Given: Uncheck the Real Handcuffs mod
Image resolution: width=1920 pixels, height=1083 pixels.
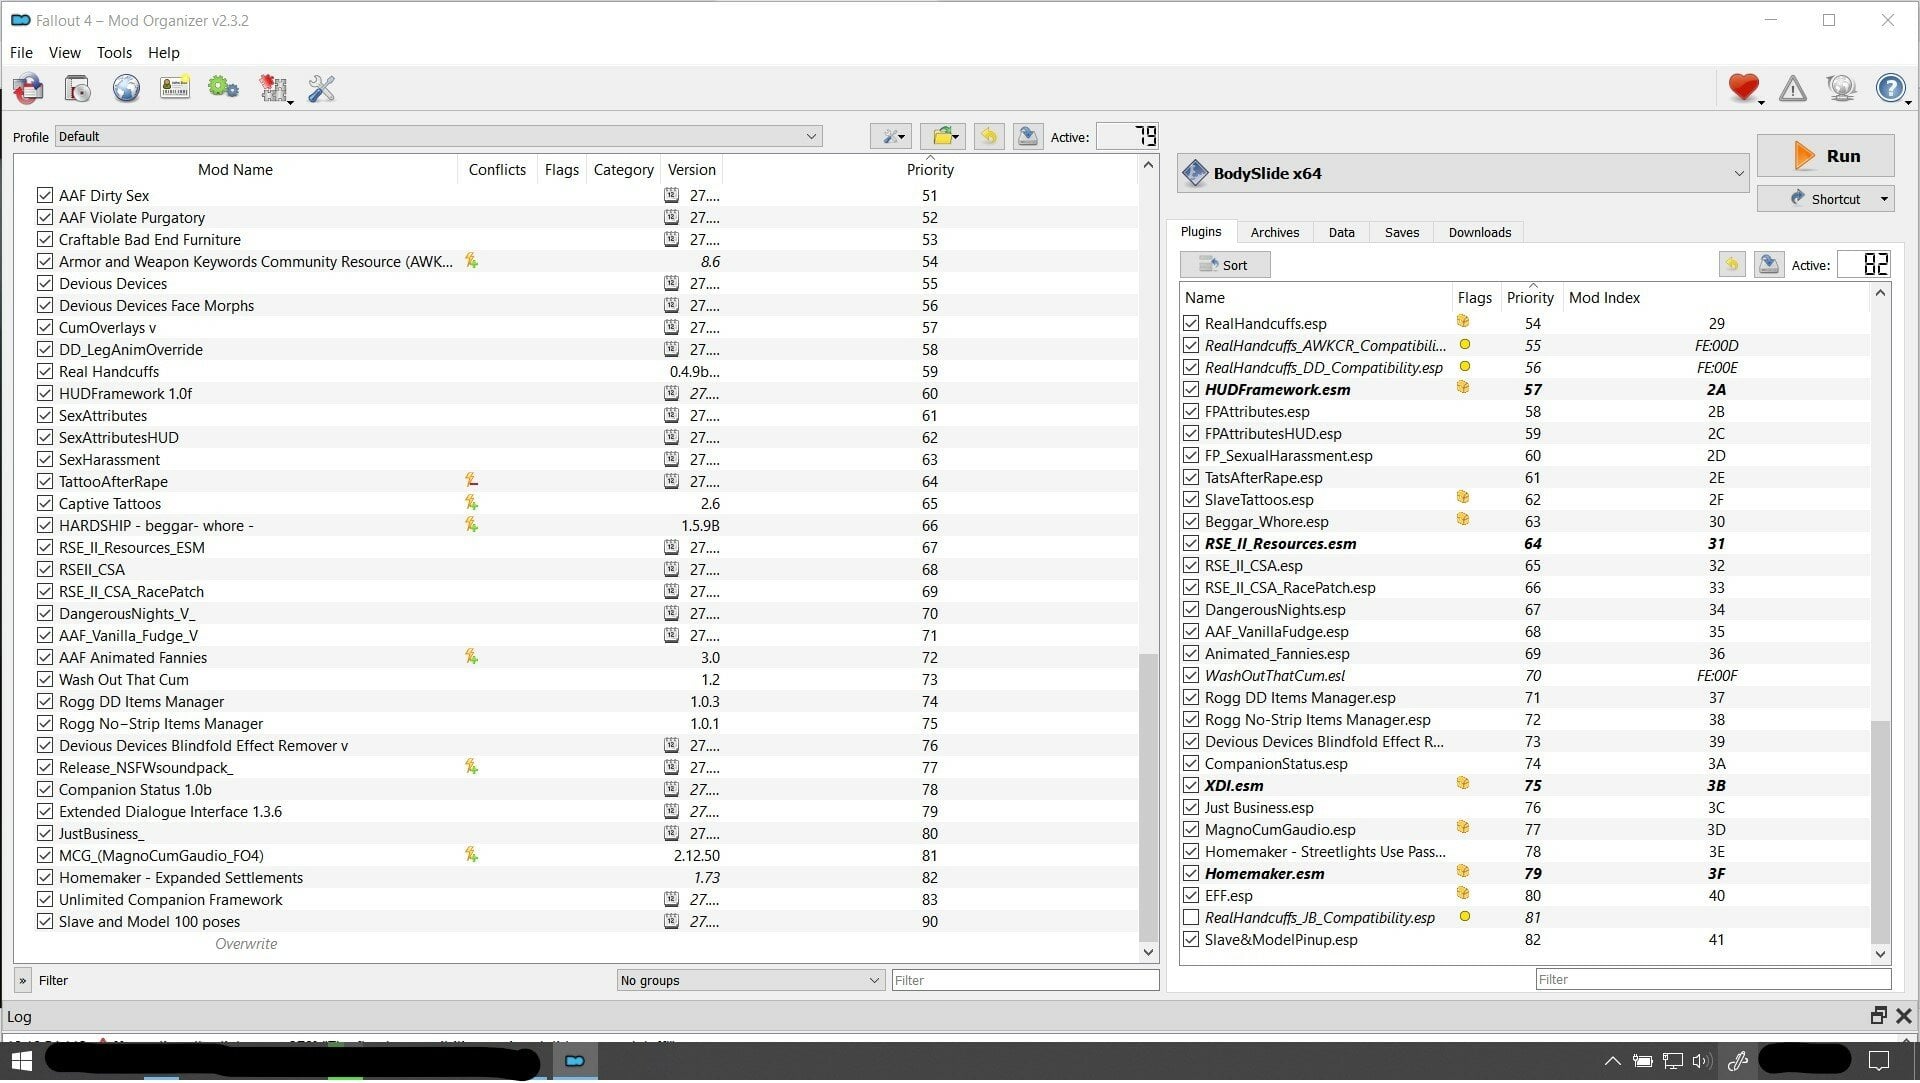Looking at the screenshot, I should 45,371.
